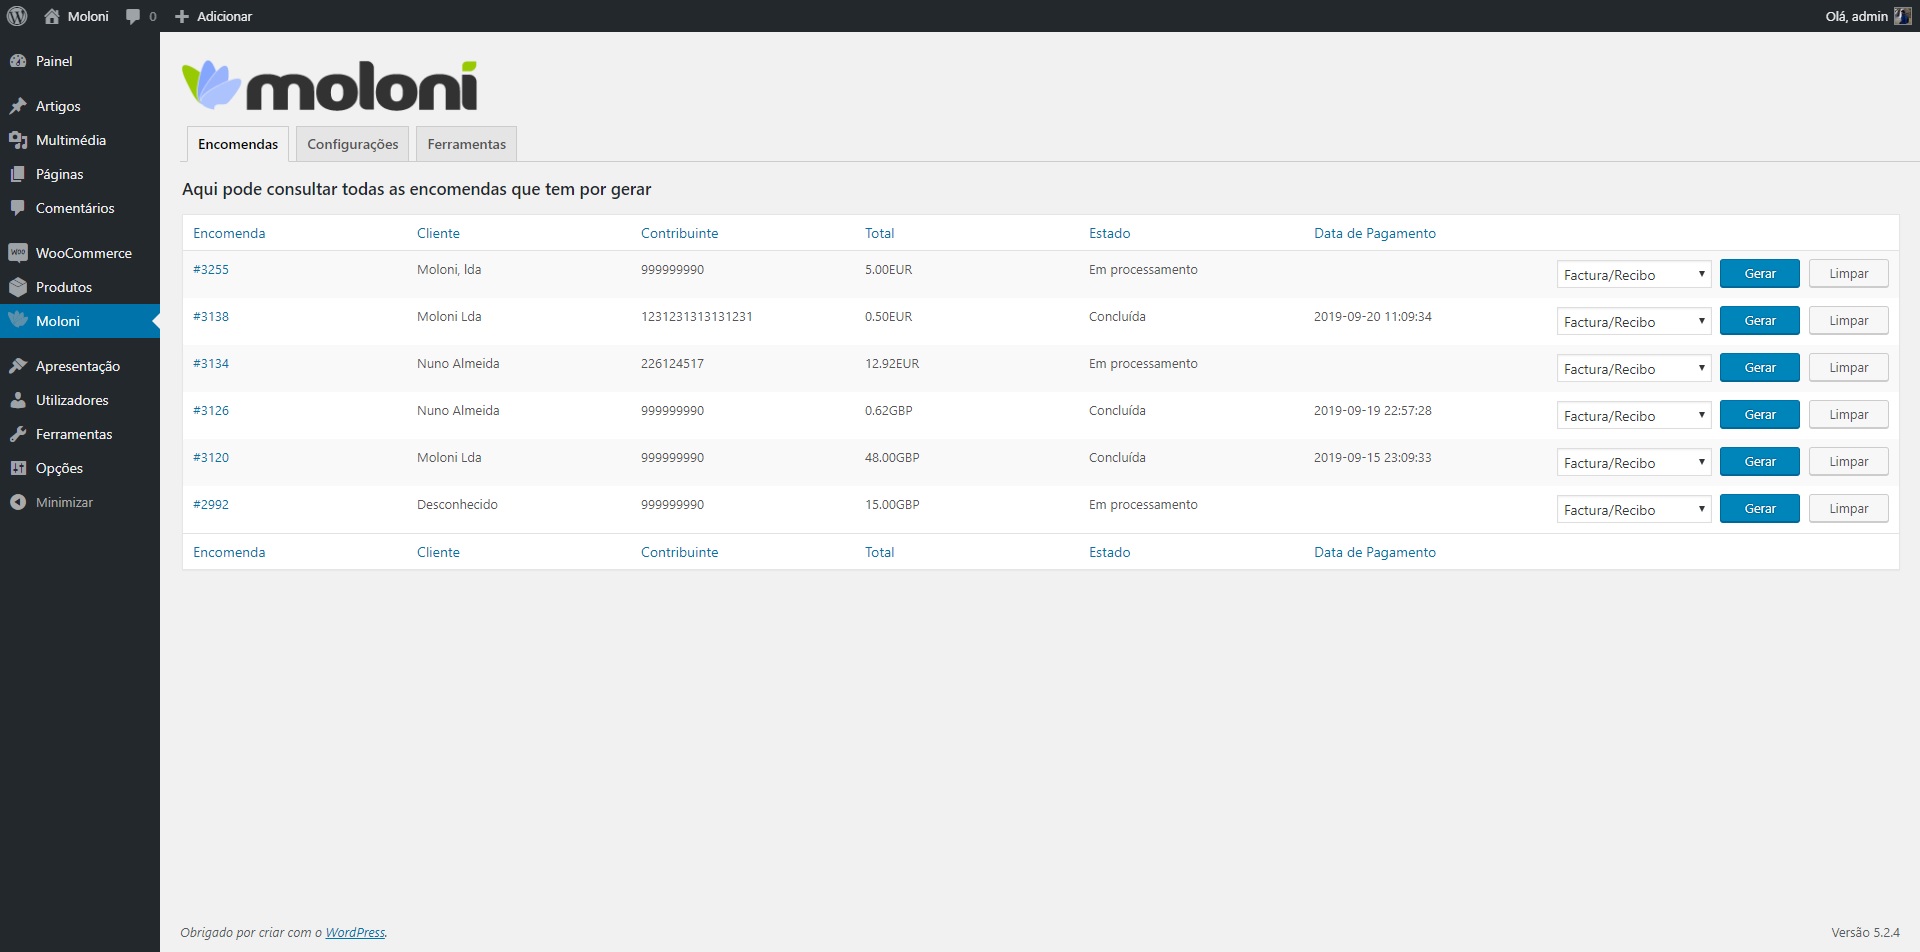
Task: Click the Ferramentas wrench icon in sidebar
Action: click(x=18, y=434)
